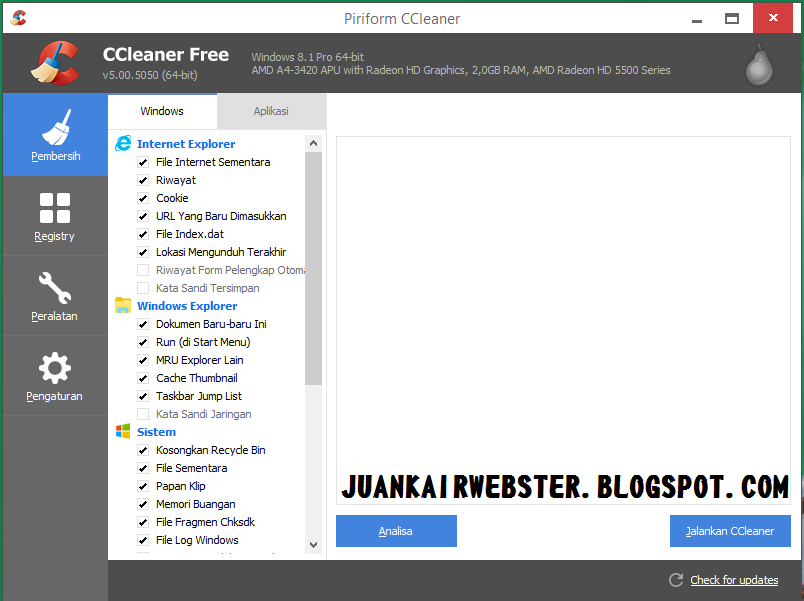Screen dimensions: 804x601
Task: Select the Sistem heading
Action: pos(156,432)
